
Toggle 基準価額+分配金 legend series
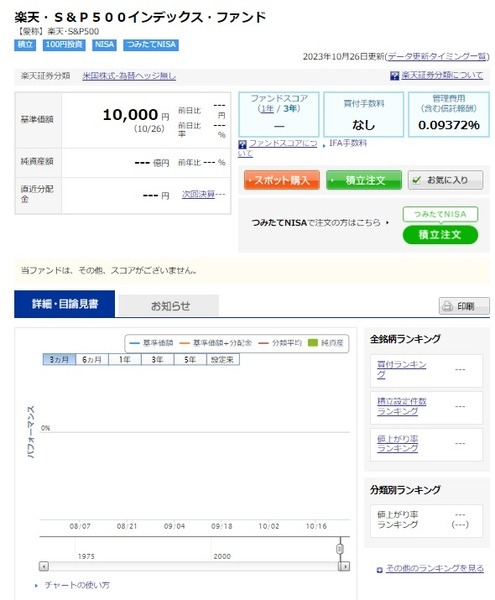(216, 343)
